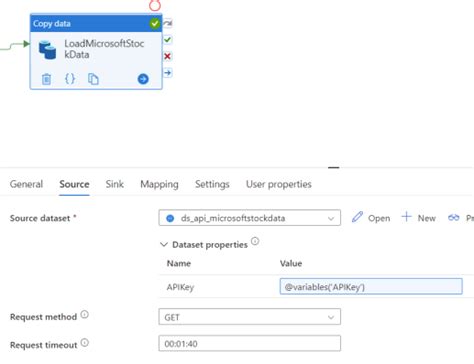This screenshot has width=474, height=364.
Task: Collapse the Dataset properties section
Action: [164, 245]
